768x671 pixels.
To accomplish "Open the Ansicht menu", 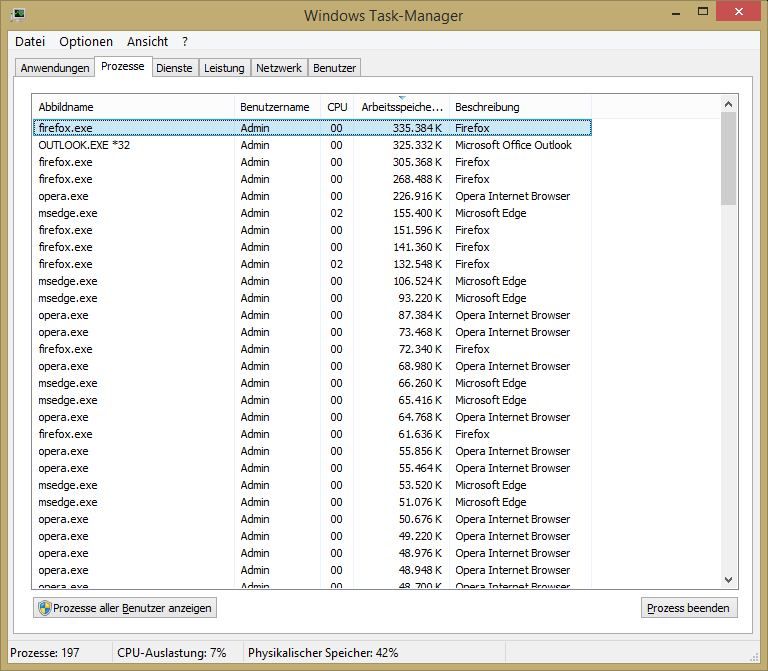I will tap(147, 42).
